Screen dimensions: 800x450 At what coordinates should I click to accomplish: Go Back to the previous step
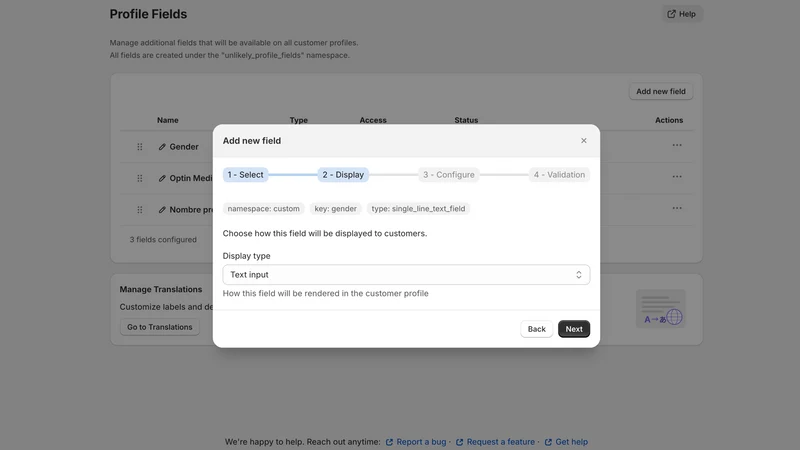tap(536, 329)
